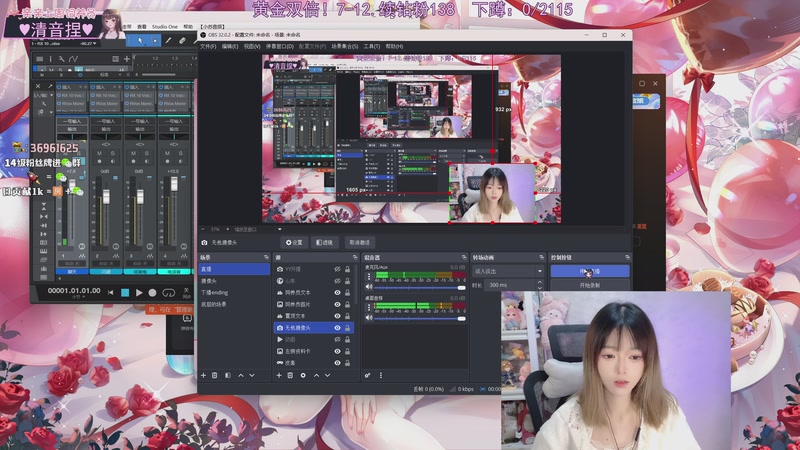Open the OBS 编辑(E) menu
Image resolution: width=800 pixels, height=450 pixels.
click(x=230, y=46)
